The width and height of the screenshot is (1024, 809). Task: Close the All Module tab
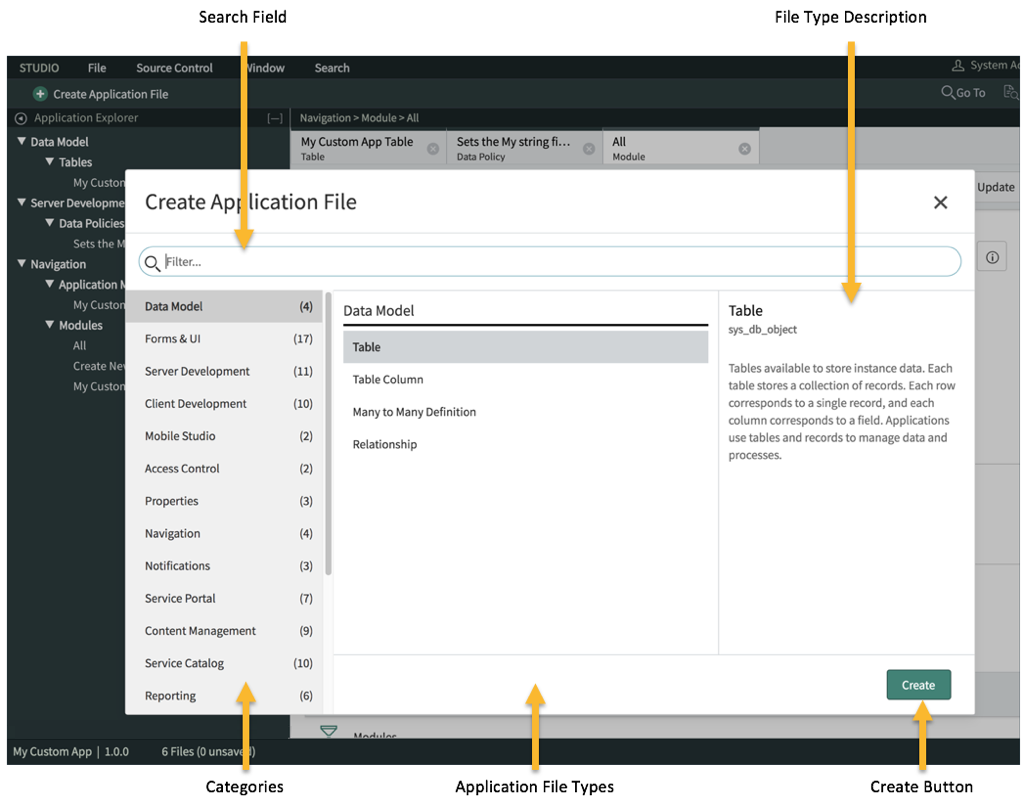743,147
